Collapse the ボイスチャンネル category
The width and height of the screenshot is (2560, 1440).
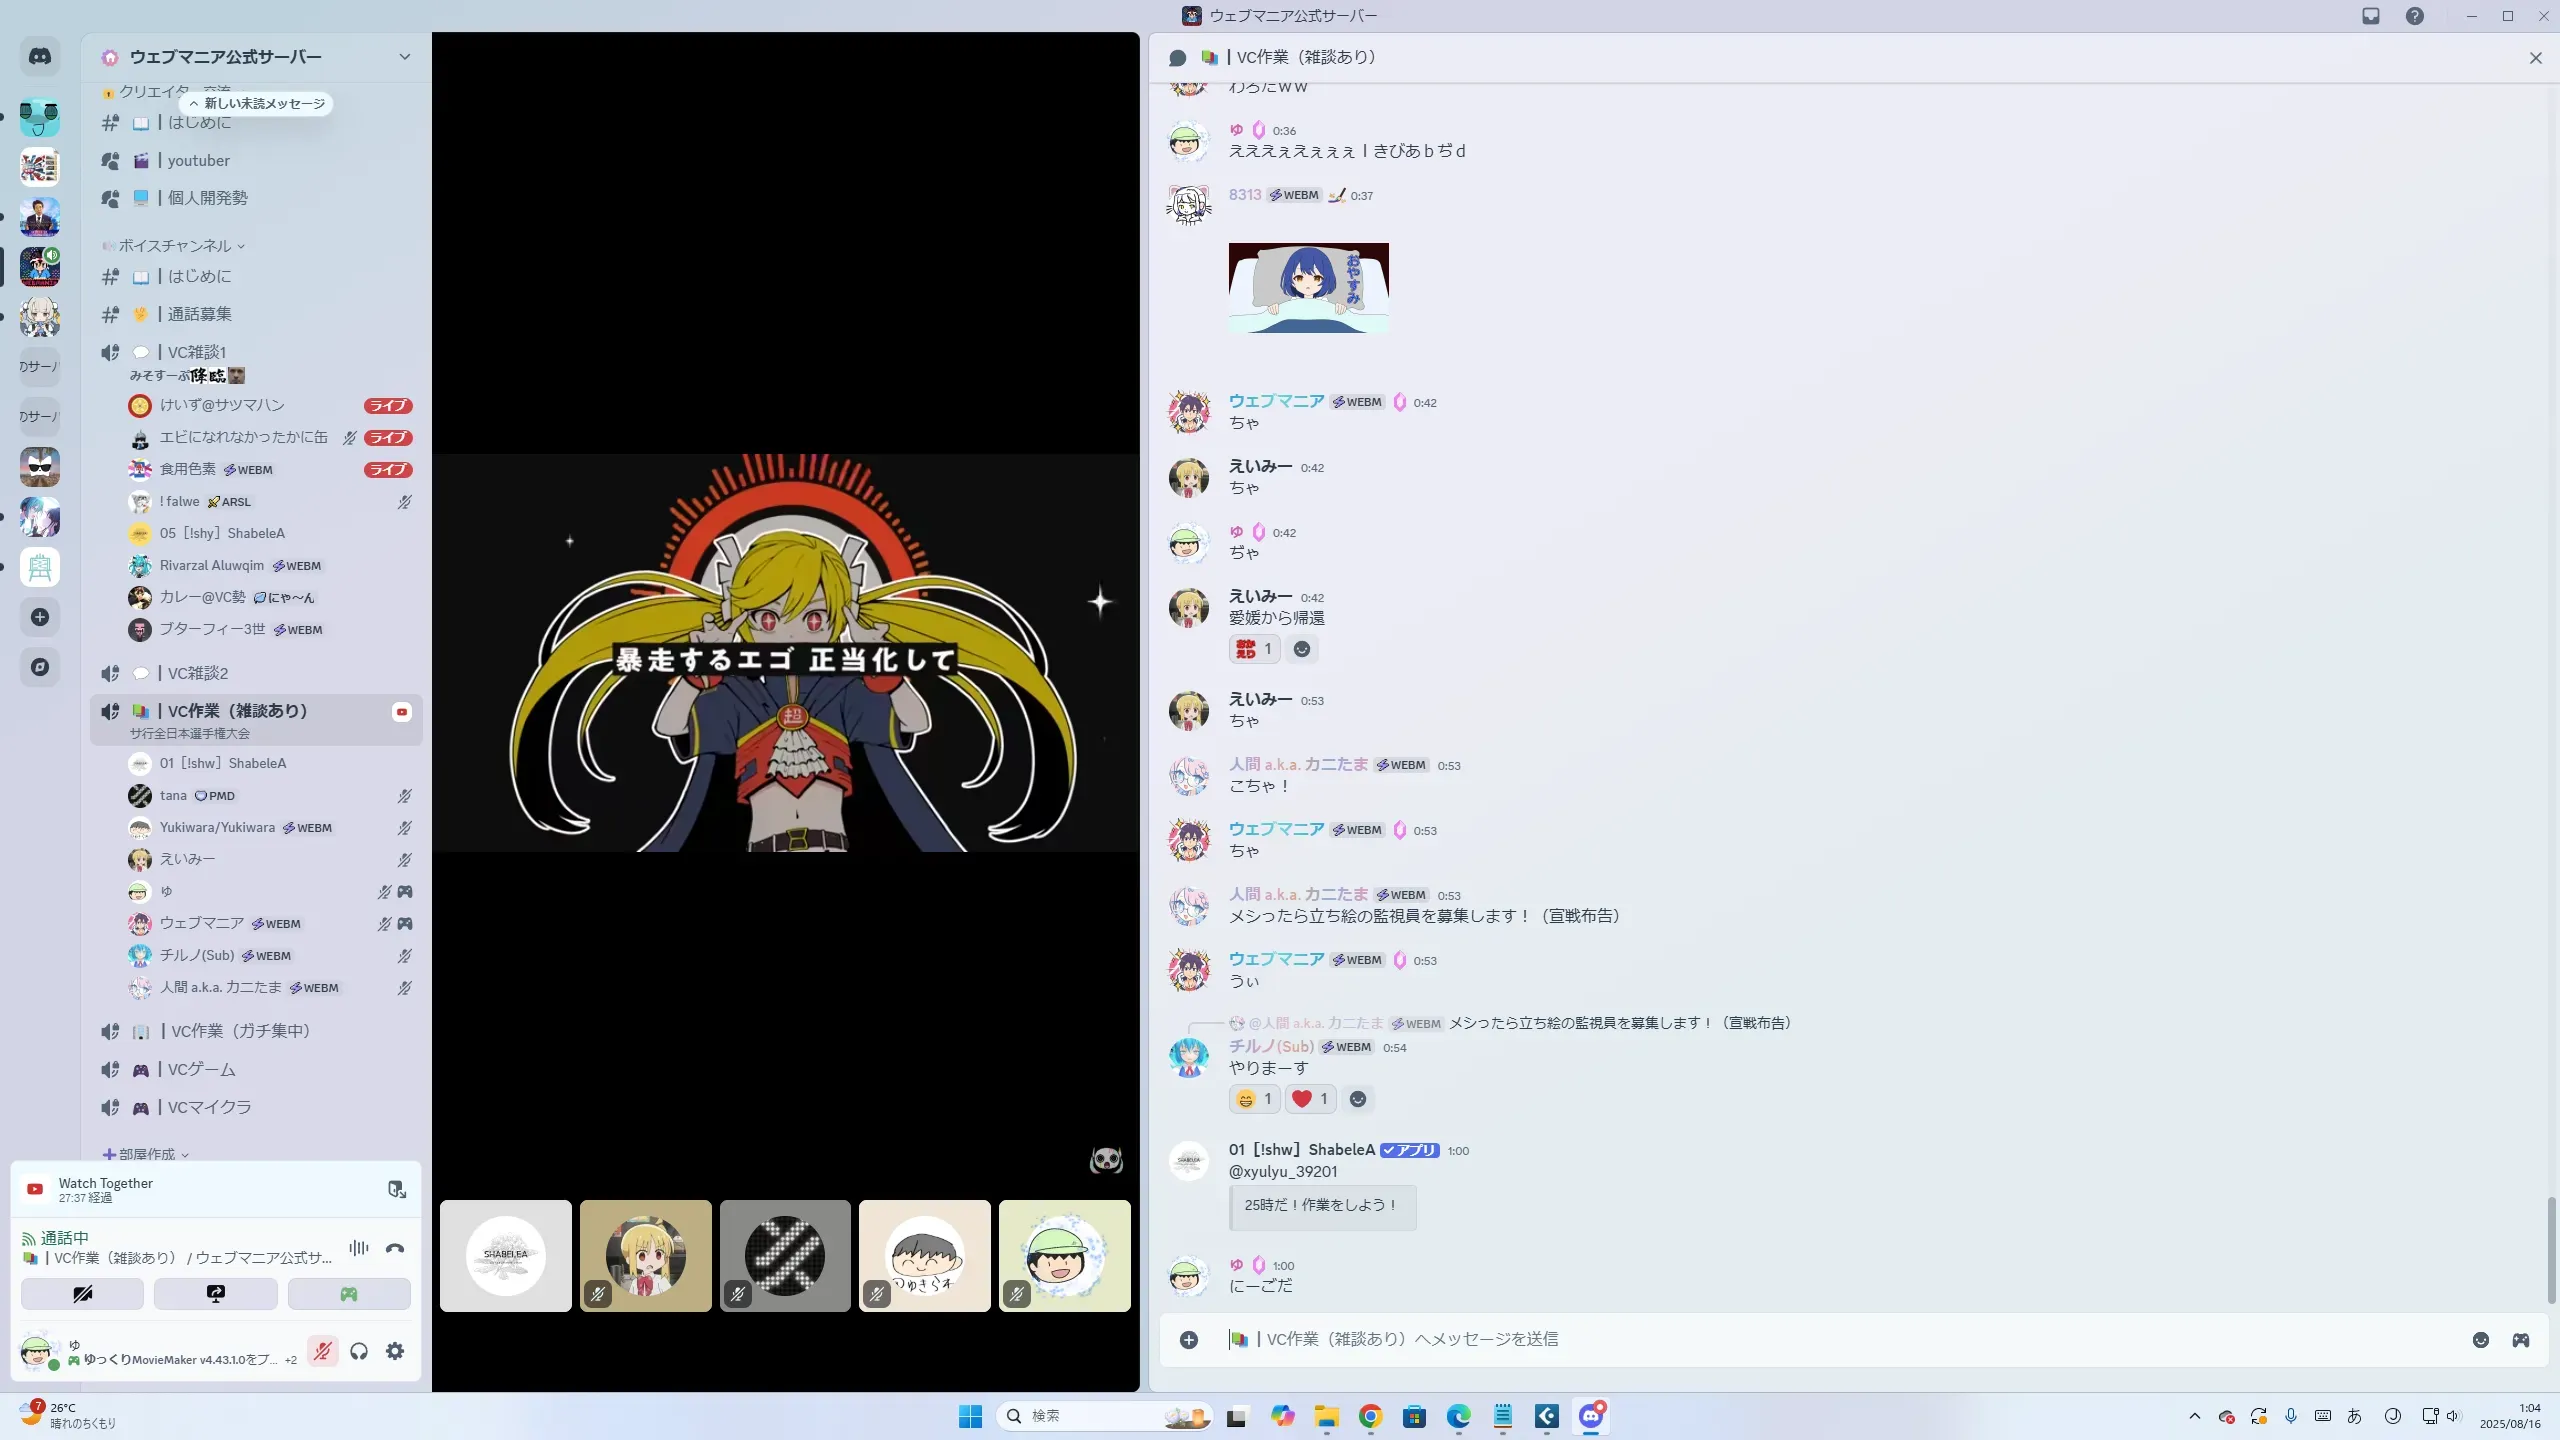tap(175, 246)
